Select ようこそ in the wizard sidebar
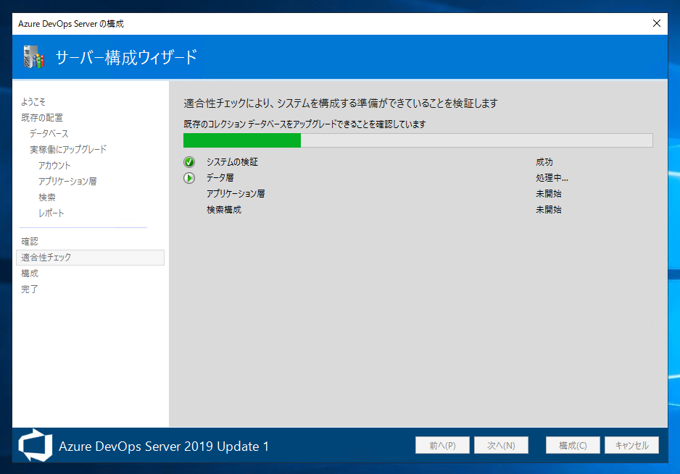680x474 pixels. [x=33, y=102]
